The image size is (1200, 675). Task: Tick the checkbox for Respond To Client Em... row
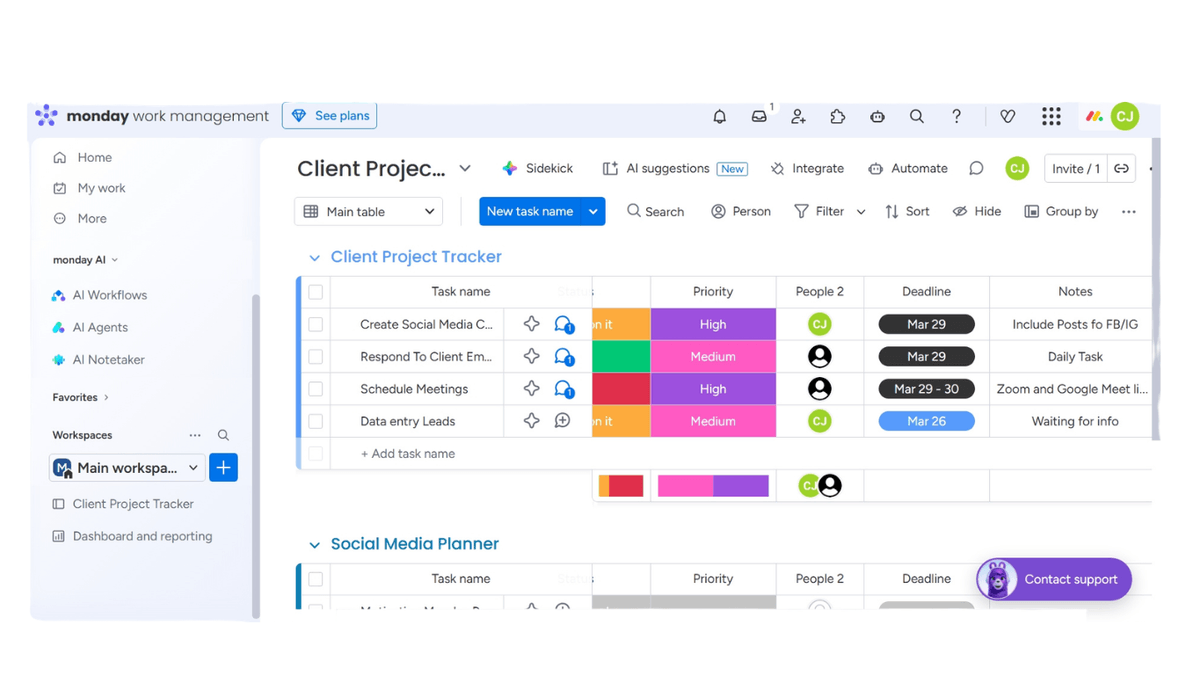(316, 356)
